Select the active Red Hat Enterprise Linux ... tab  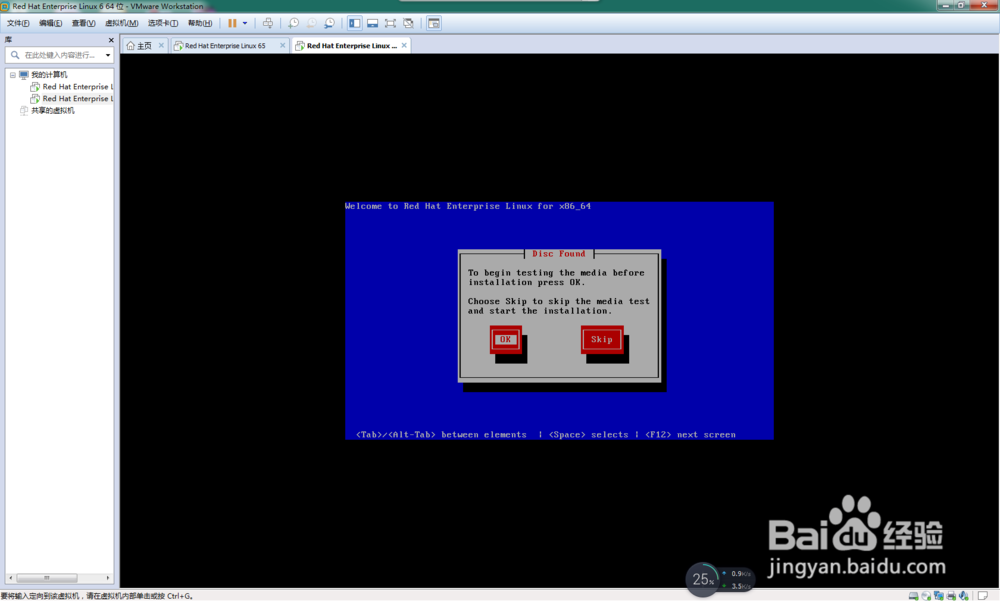tap(351, 45)
